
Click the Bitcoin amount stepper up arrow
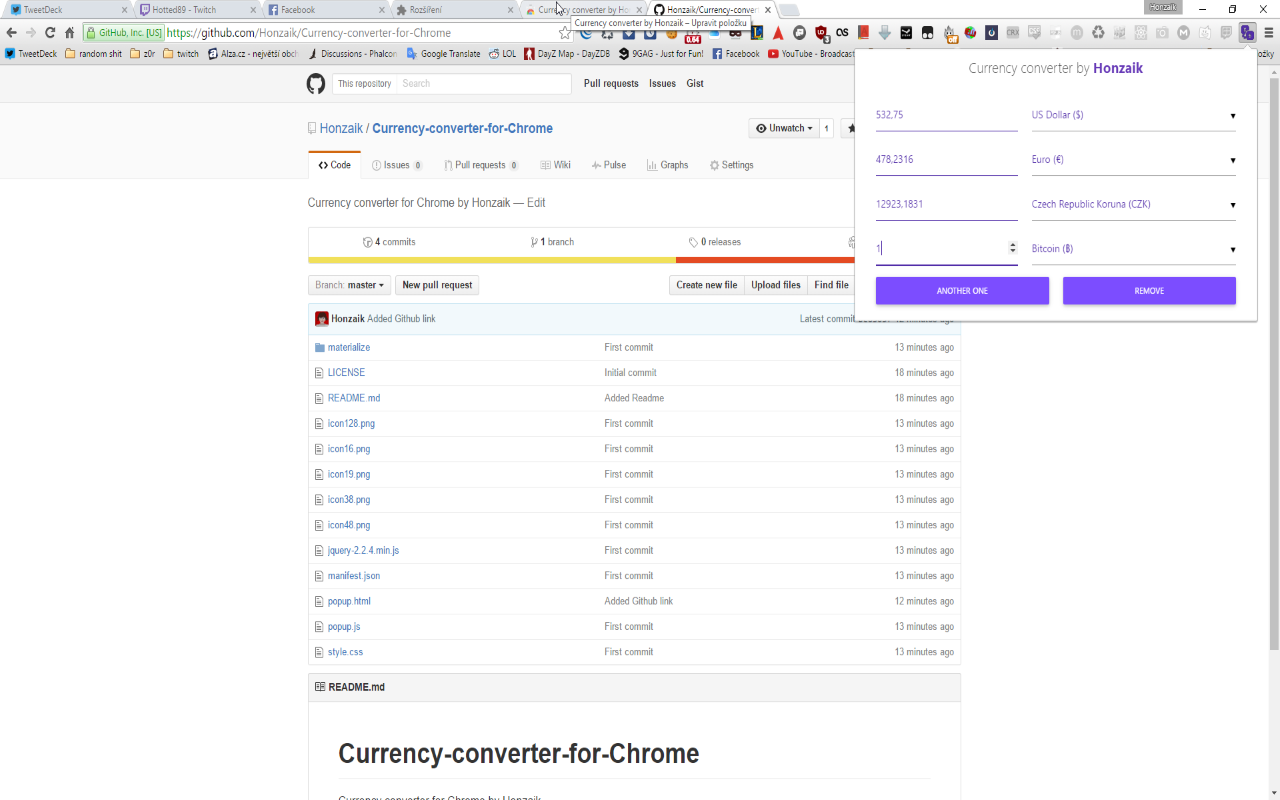[1012, 244]
